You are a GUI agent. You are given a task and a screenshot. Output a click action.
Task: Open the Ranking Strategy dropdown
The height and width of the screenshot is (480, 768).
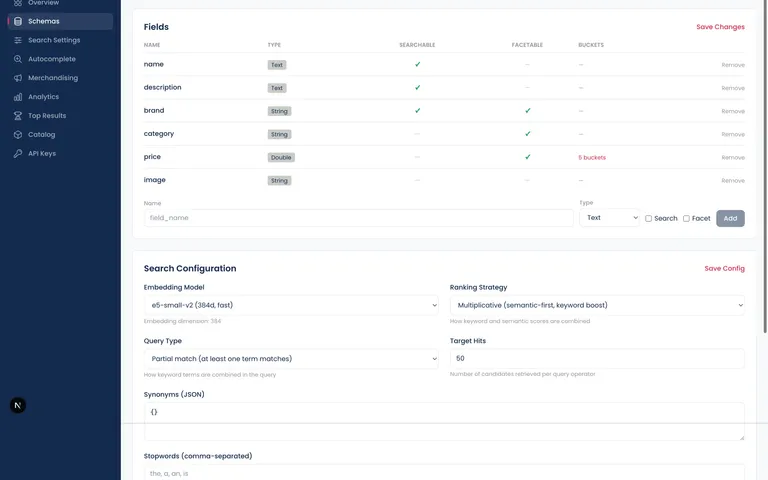[597, 305]
